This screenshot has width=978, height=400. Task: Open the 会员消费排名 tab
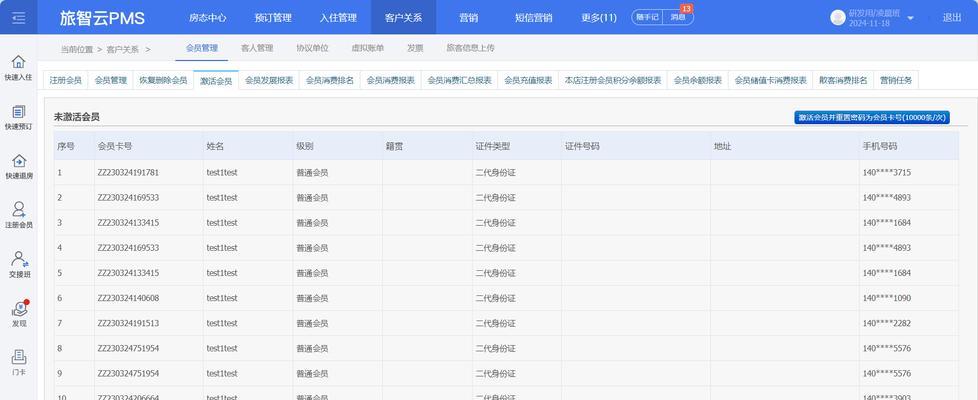pos(330,80)
